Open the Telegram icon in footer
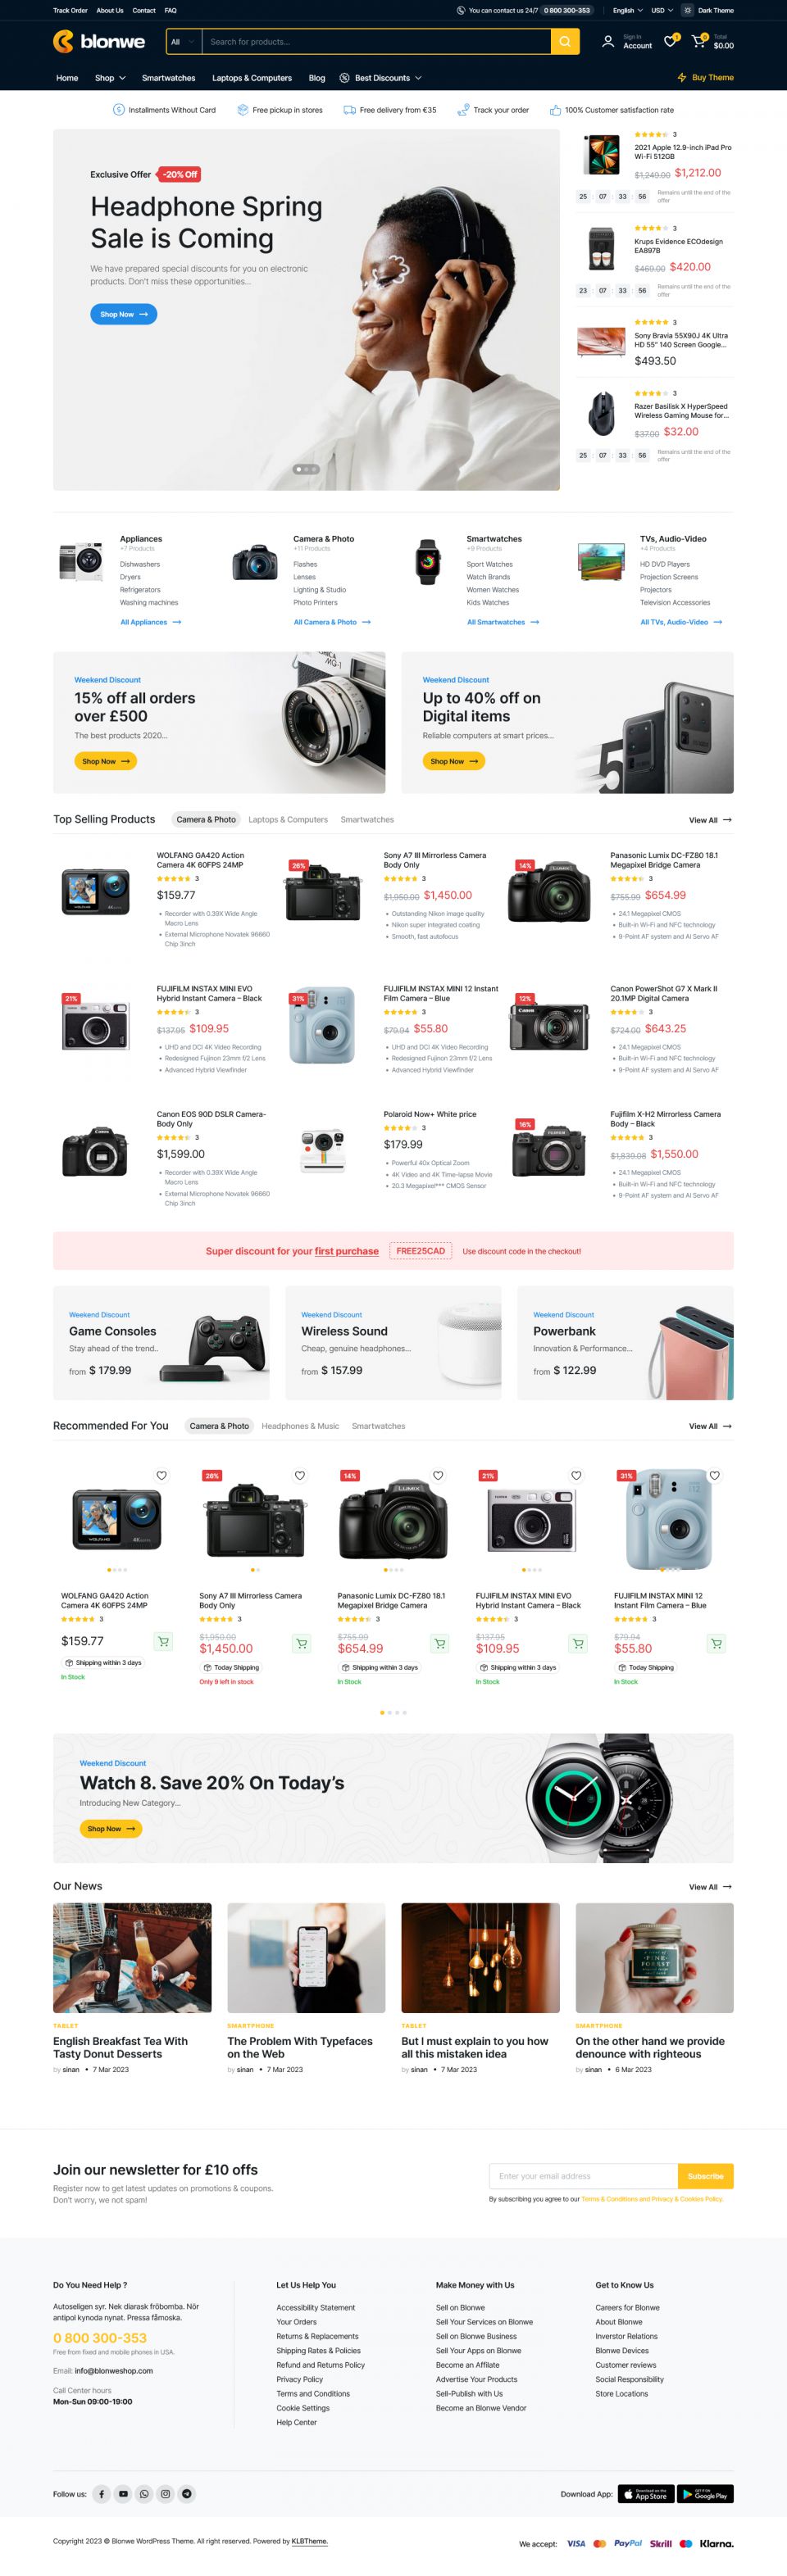The height and width of the screenshot is (2576, 787). click(187, 2493)
